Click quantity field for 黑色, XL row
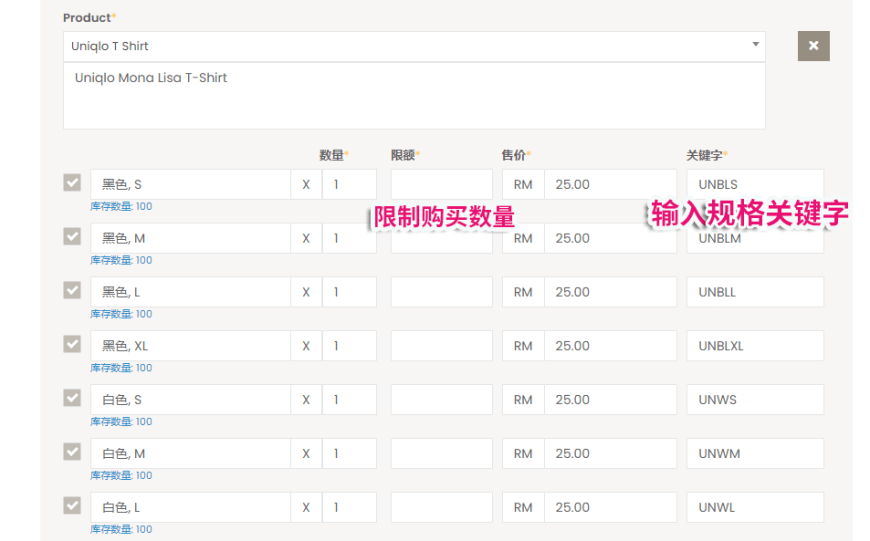The image size is (870, 541). click(349, 346)
